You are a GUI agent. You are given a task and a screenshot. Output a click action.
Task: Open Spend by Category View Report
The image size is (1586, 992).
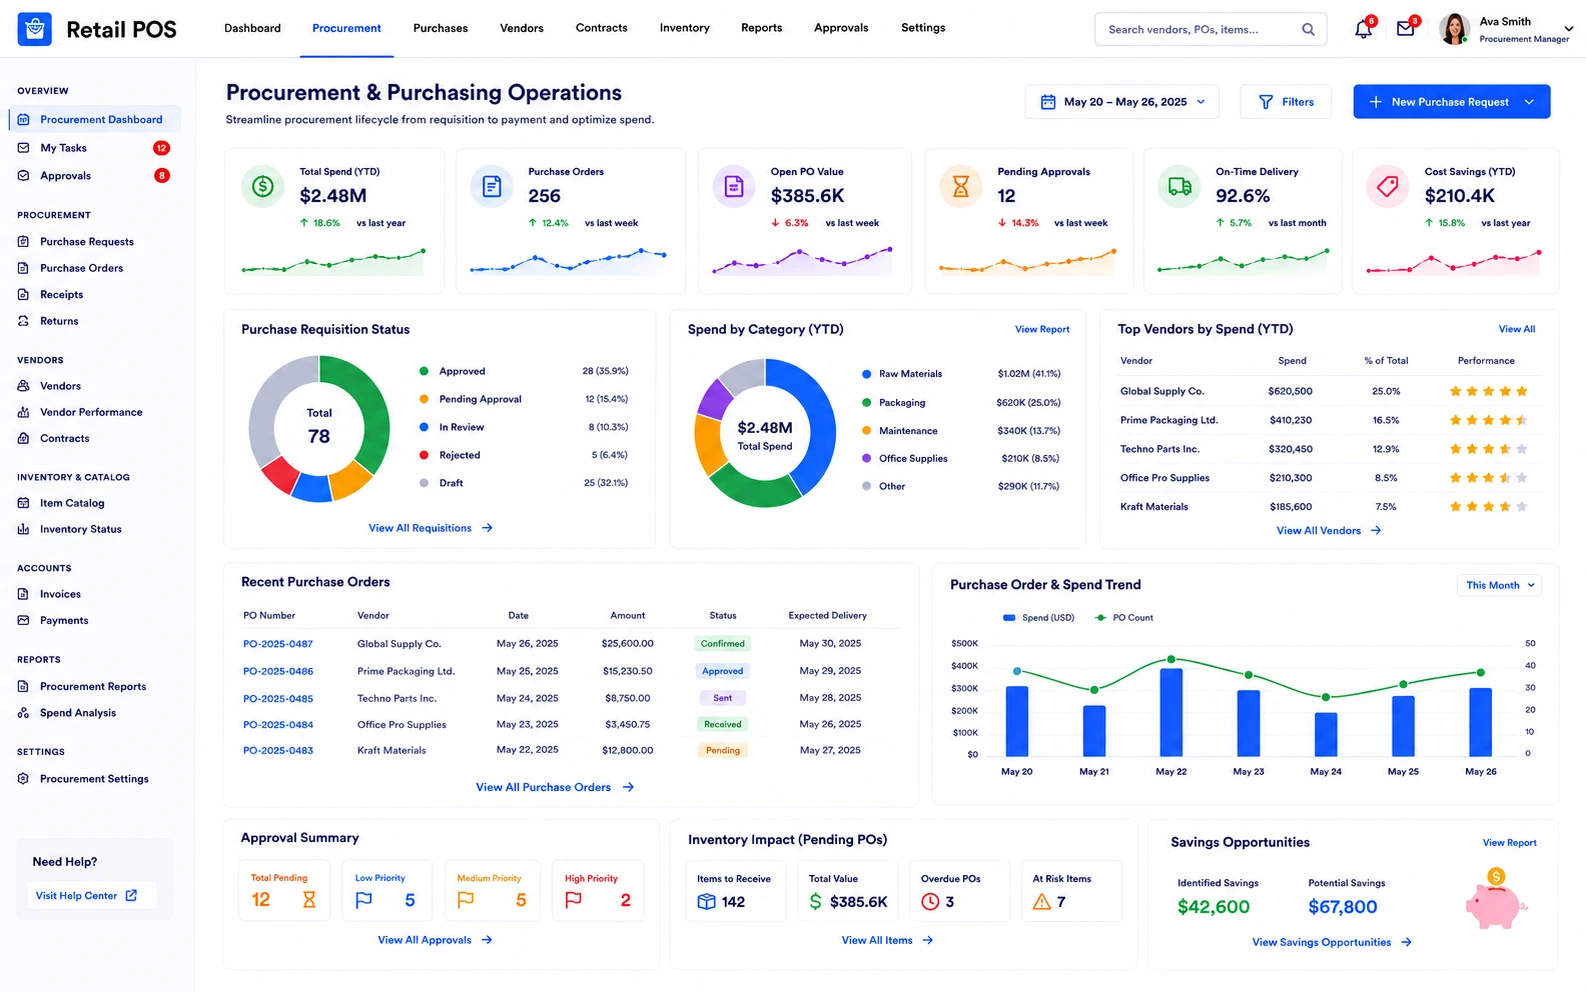point(1042,329)
